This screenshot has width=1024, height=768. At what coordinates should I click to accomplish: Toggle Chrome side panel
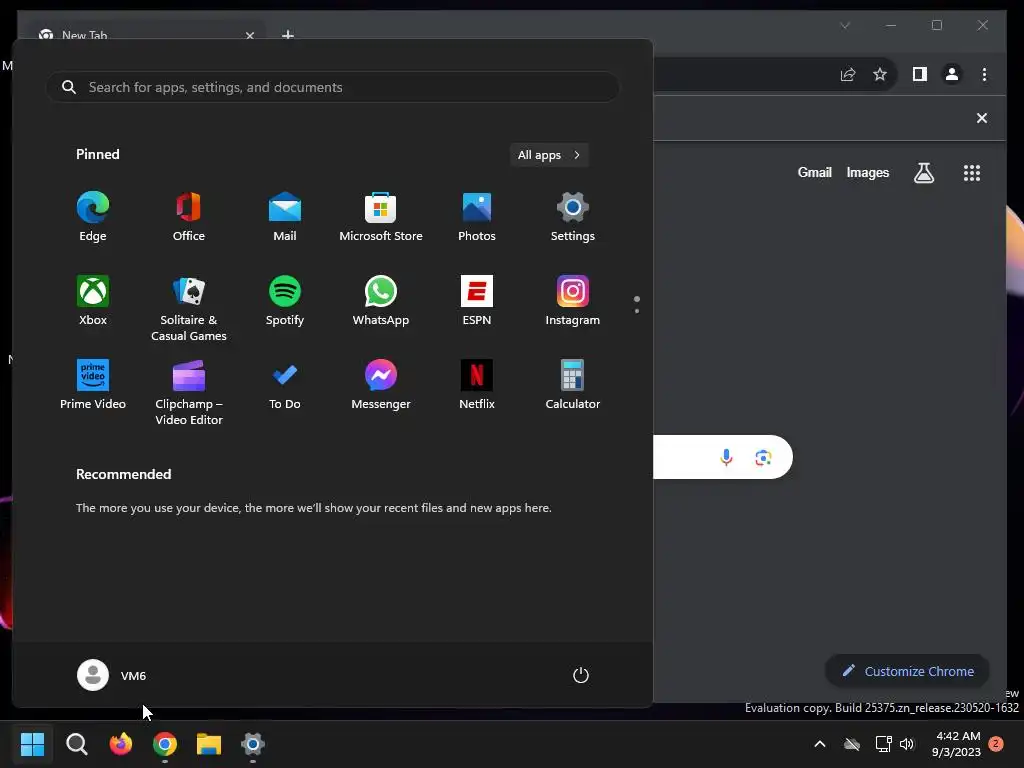[x=920, y=74]
